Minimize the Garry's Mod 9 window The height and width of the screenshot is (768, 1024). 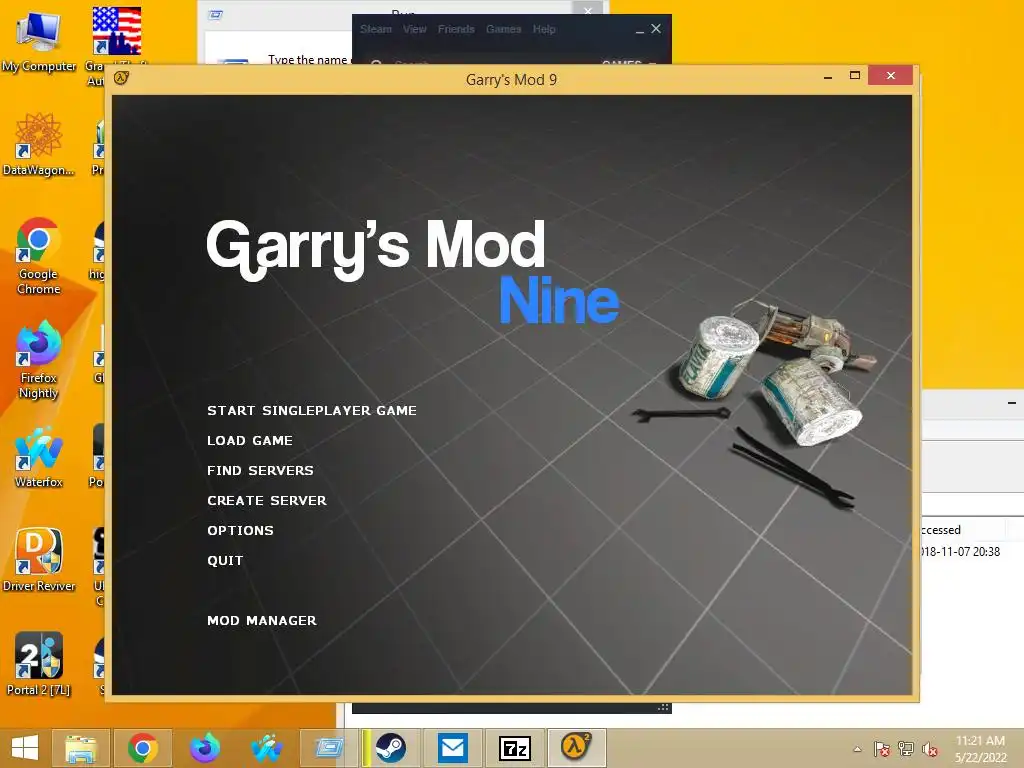tap(828, 76)
